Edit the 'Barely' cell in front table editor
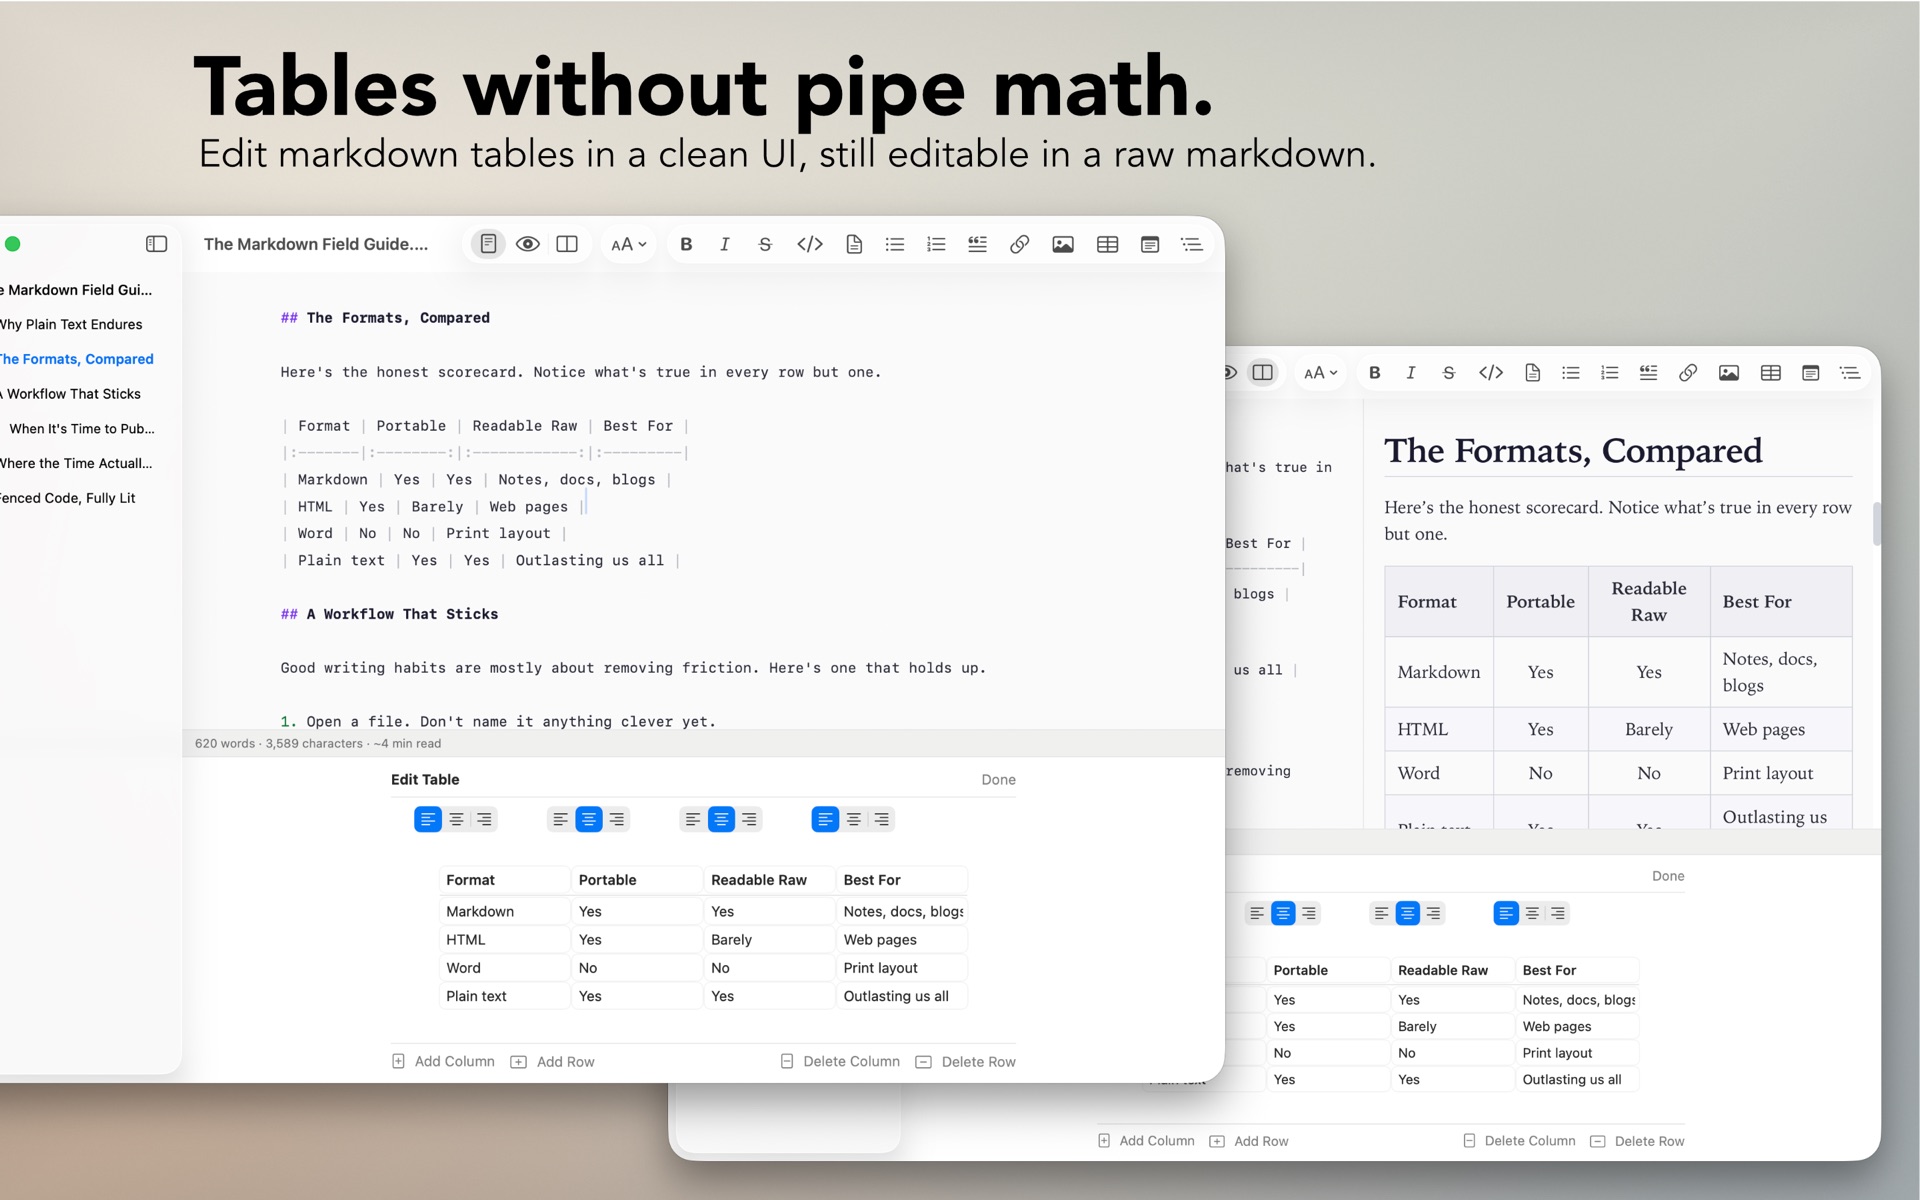 tap(769, 940)
